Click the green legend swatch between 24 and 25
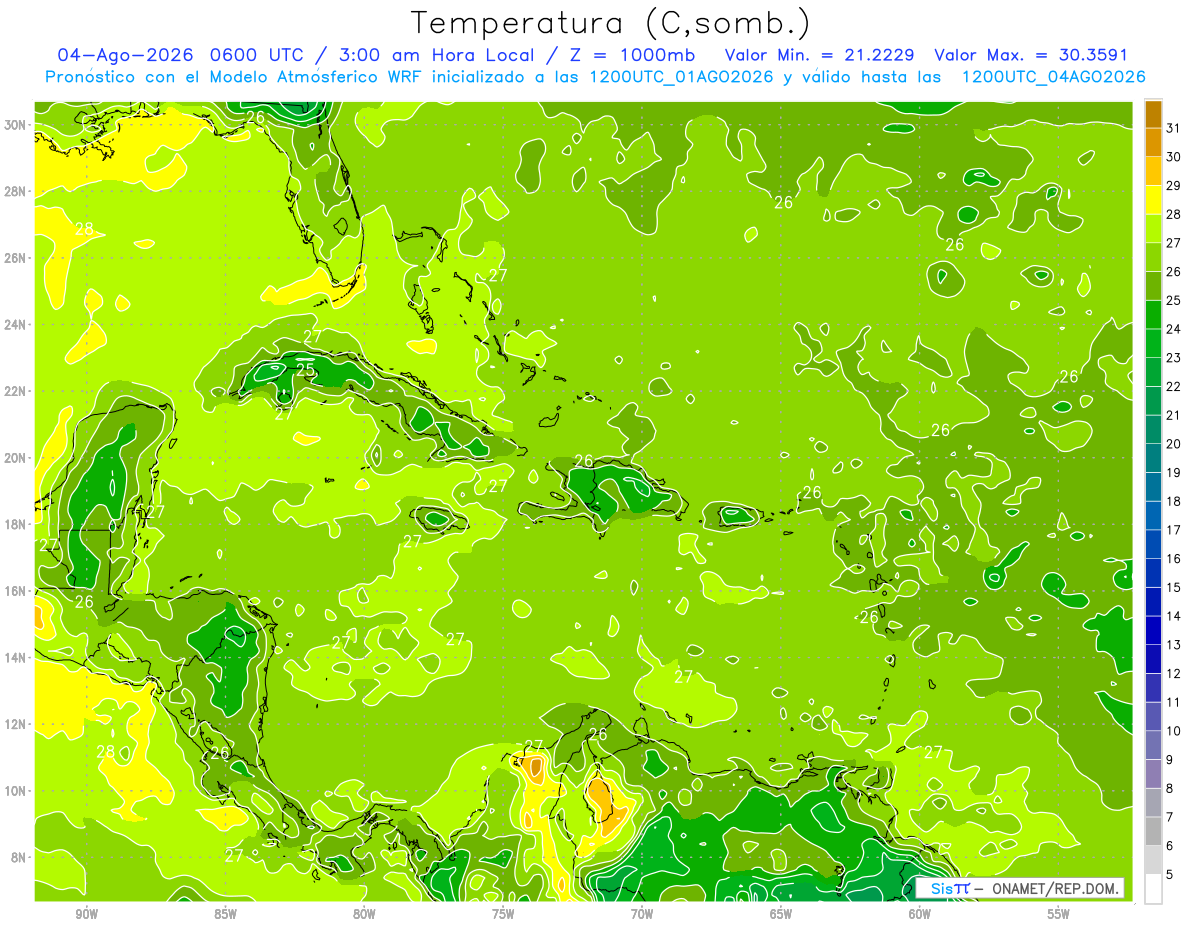This screenshot has height=927, width=1200. (1153, 315)
